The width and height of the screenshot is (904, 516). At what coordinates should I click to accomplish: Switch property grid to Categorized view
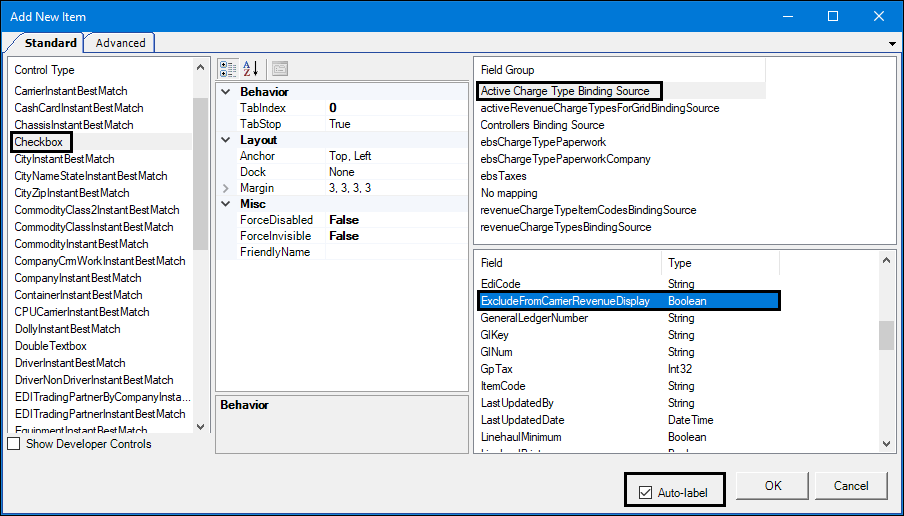click(228, 69)
